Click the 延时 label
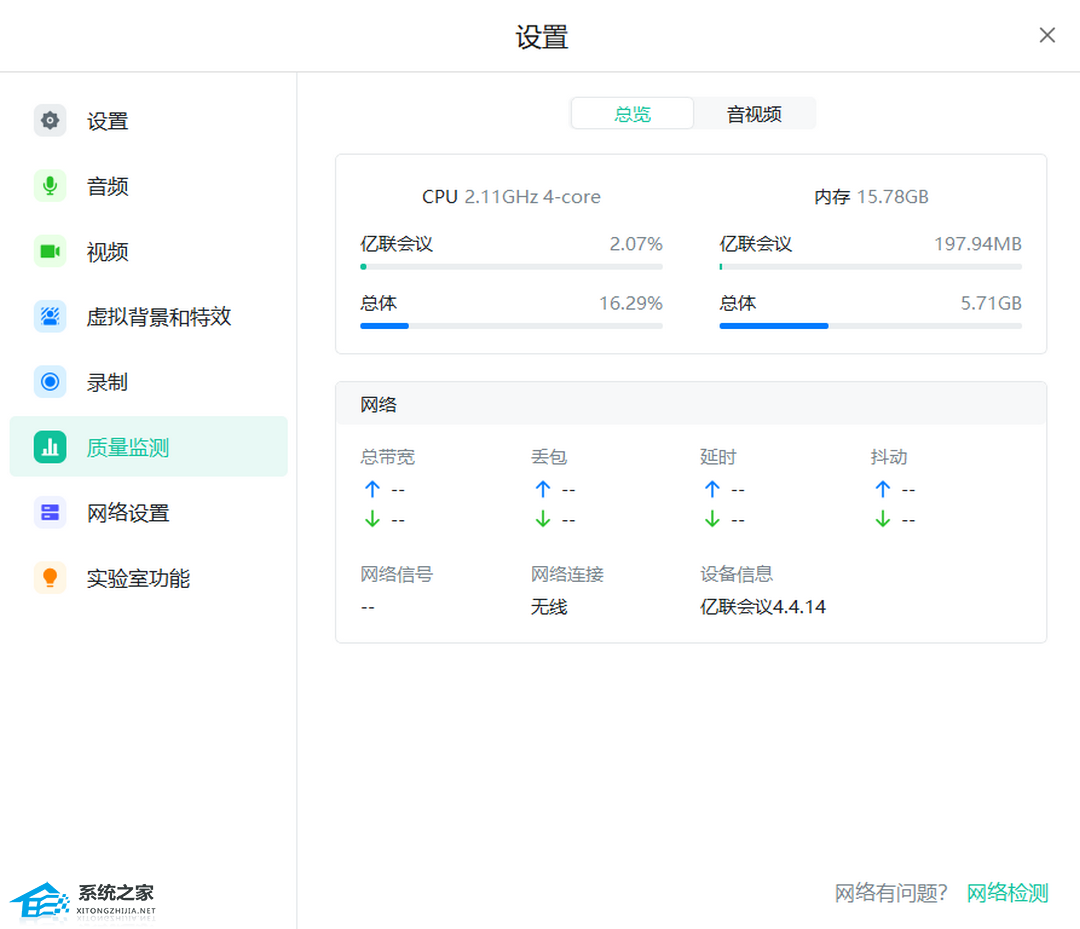 pos(718,457)
